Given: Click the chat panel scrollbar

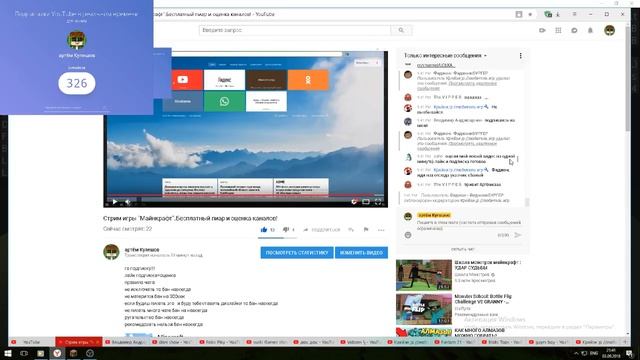Looking at the screenshot, I should click(x=527, y=202).
